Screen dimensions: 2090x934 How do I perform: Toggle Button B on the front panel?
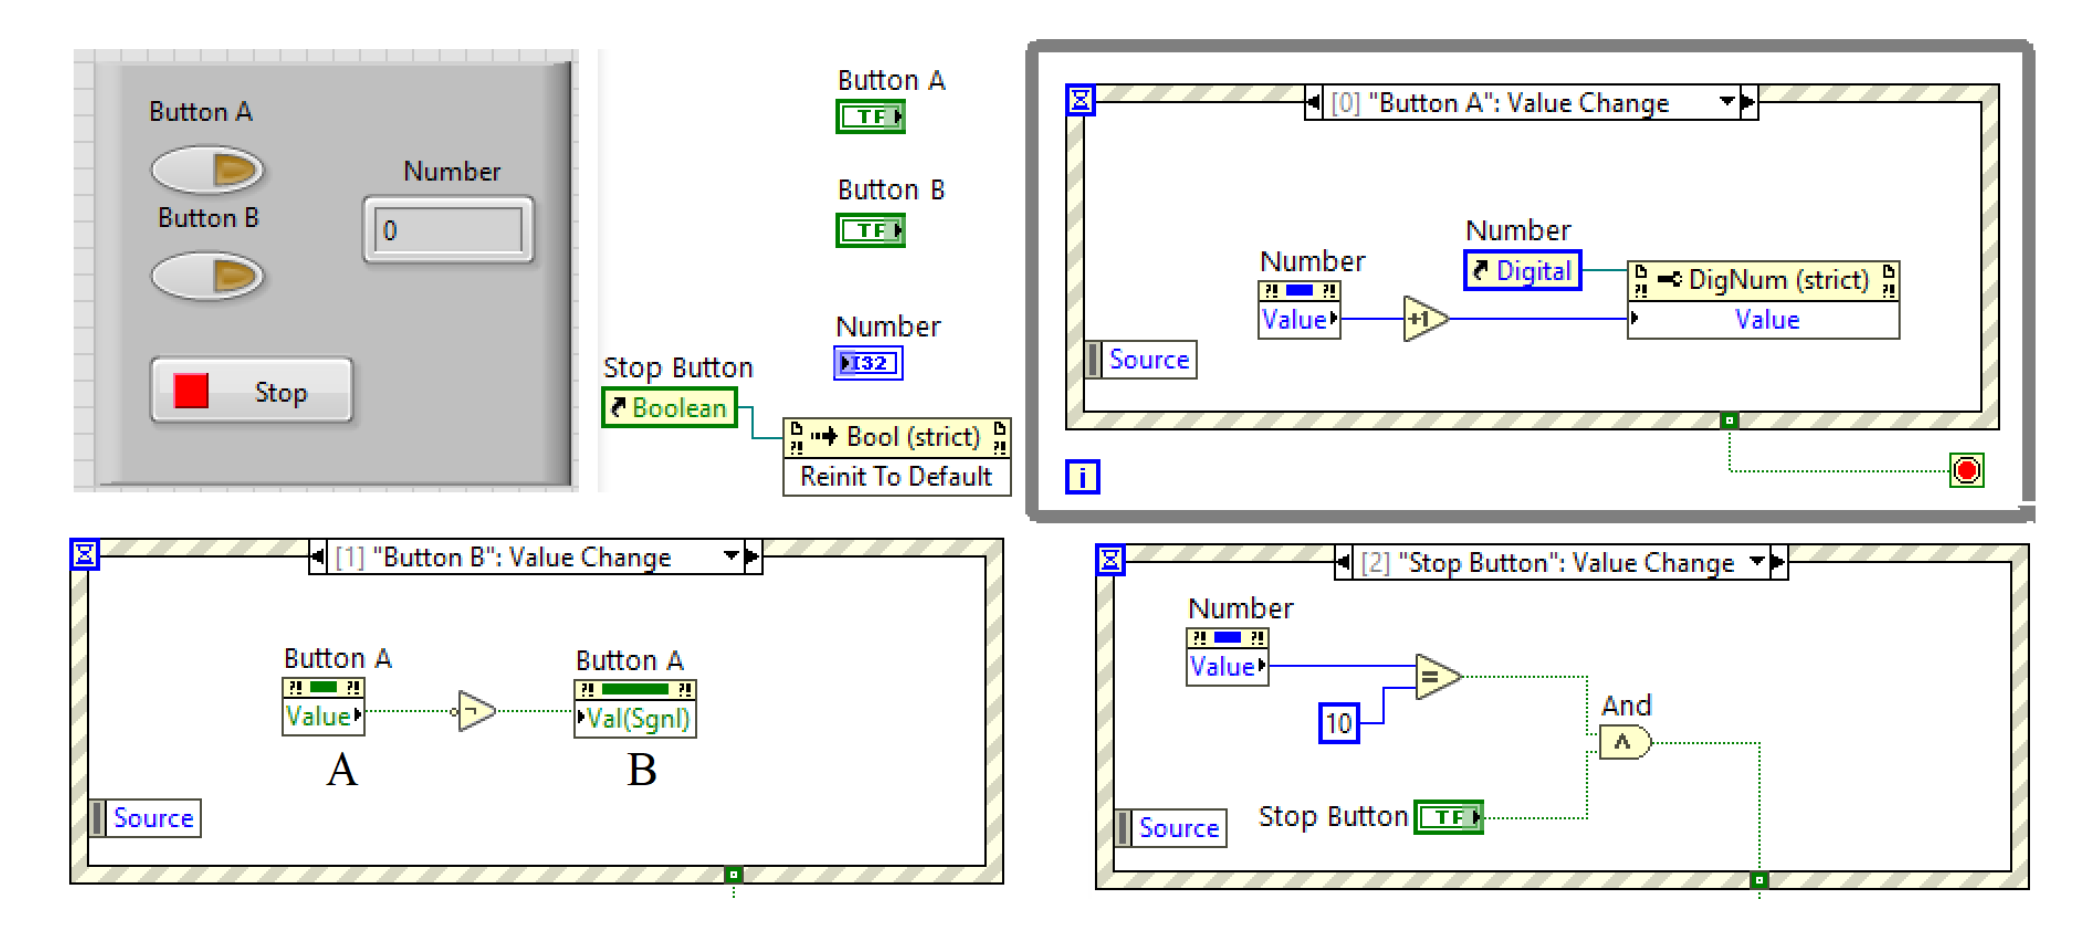click(x=209, y=277)
